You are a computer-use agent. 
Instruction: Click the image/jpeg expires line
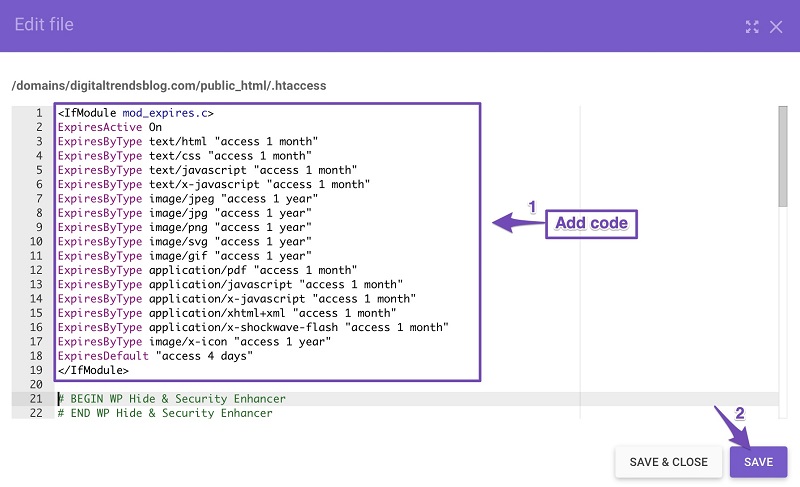188,198
